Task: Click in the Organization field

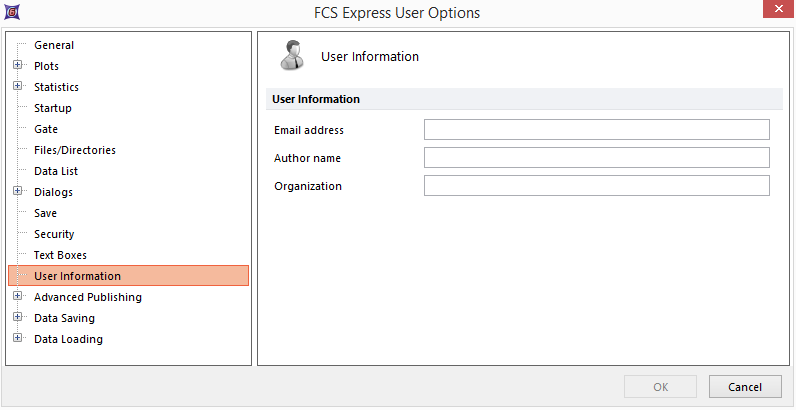Action: point(596,186)
